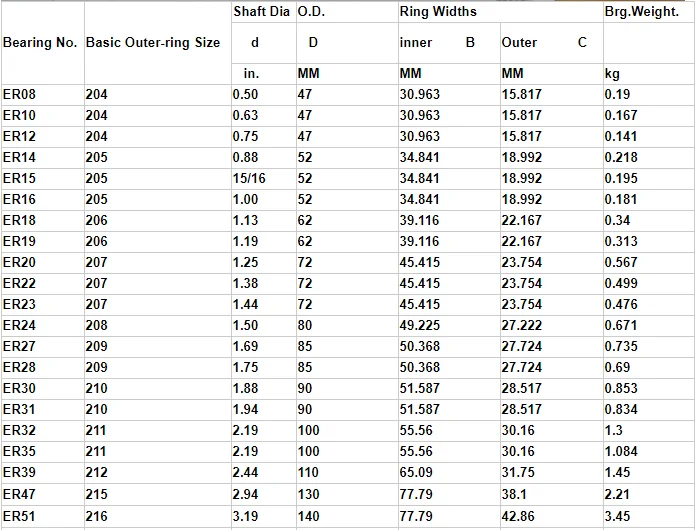Image resolution: width=695 pixels, height=530 pixels.
Task: Select the Brg.Weight. column header
Action: (642, 12)
